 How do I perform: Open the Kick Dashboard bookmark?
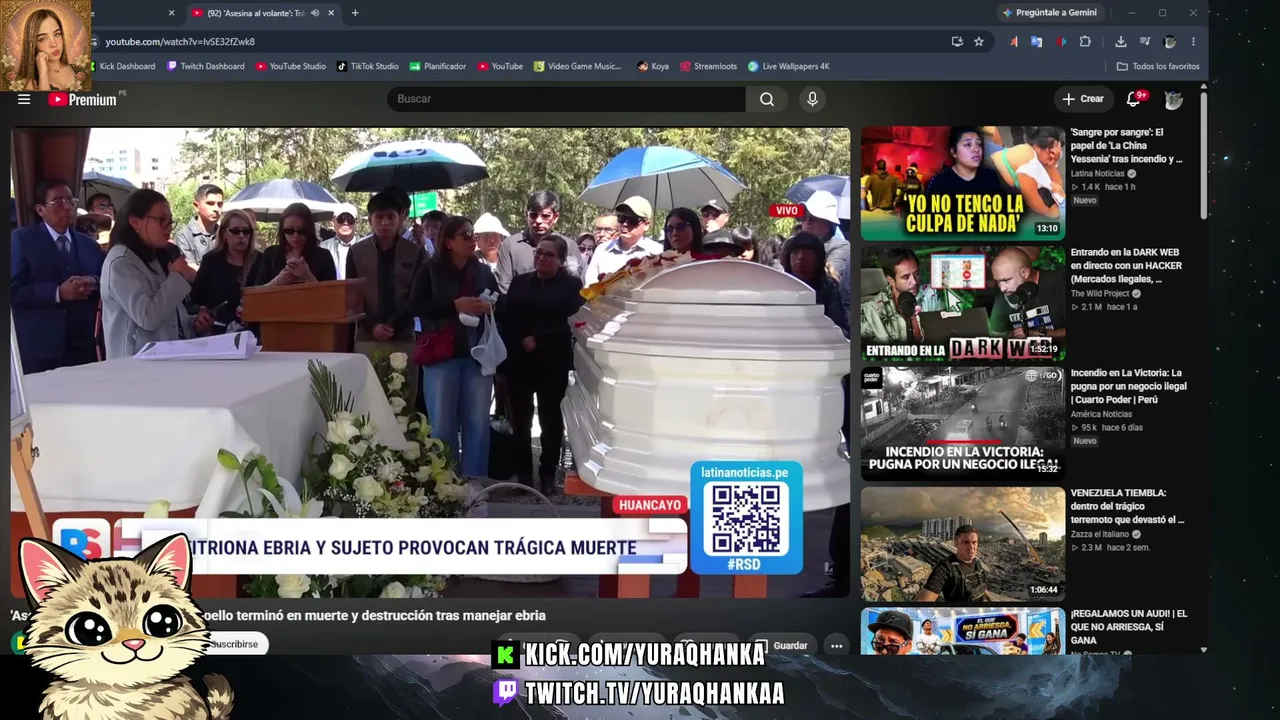point(121,66)
